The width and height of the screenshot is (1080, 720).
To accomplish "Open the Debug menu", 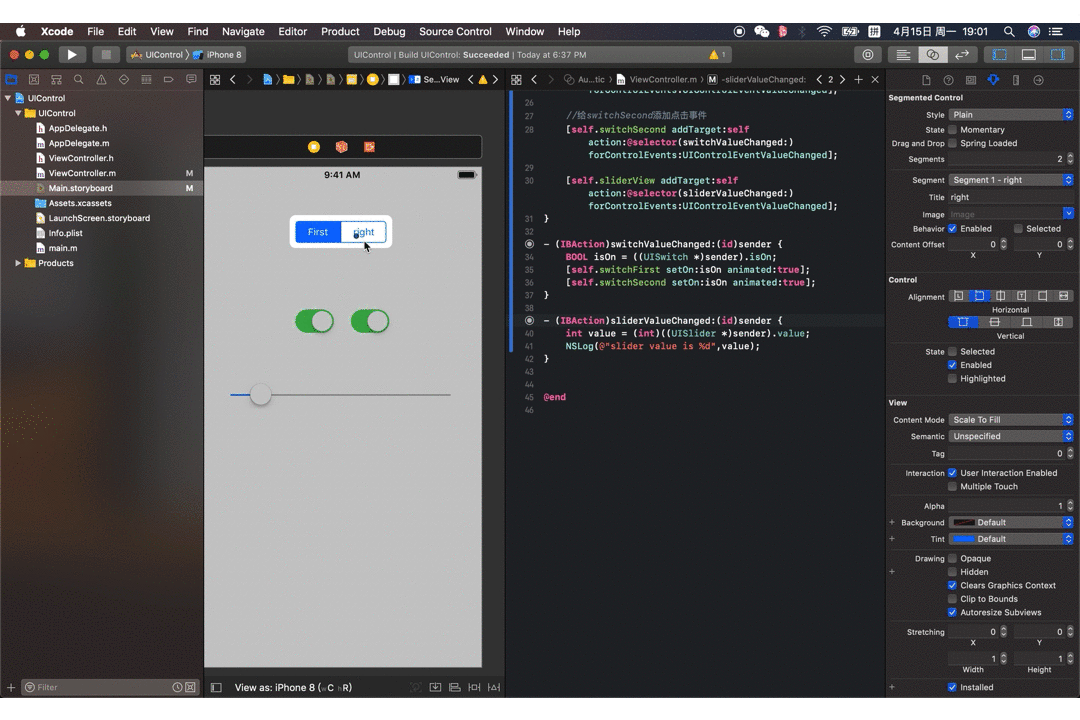I will (389, 32).
